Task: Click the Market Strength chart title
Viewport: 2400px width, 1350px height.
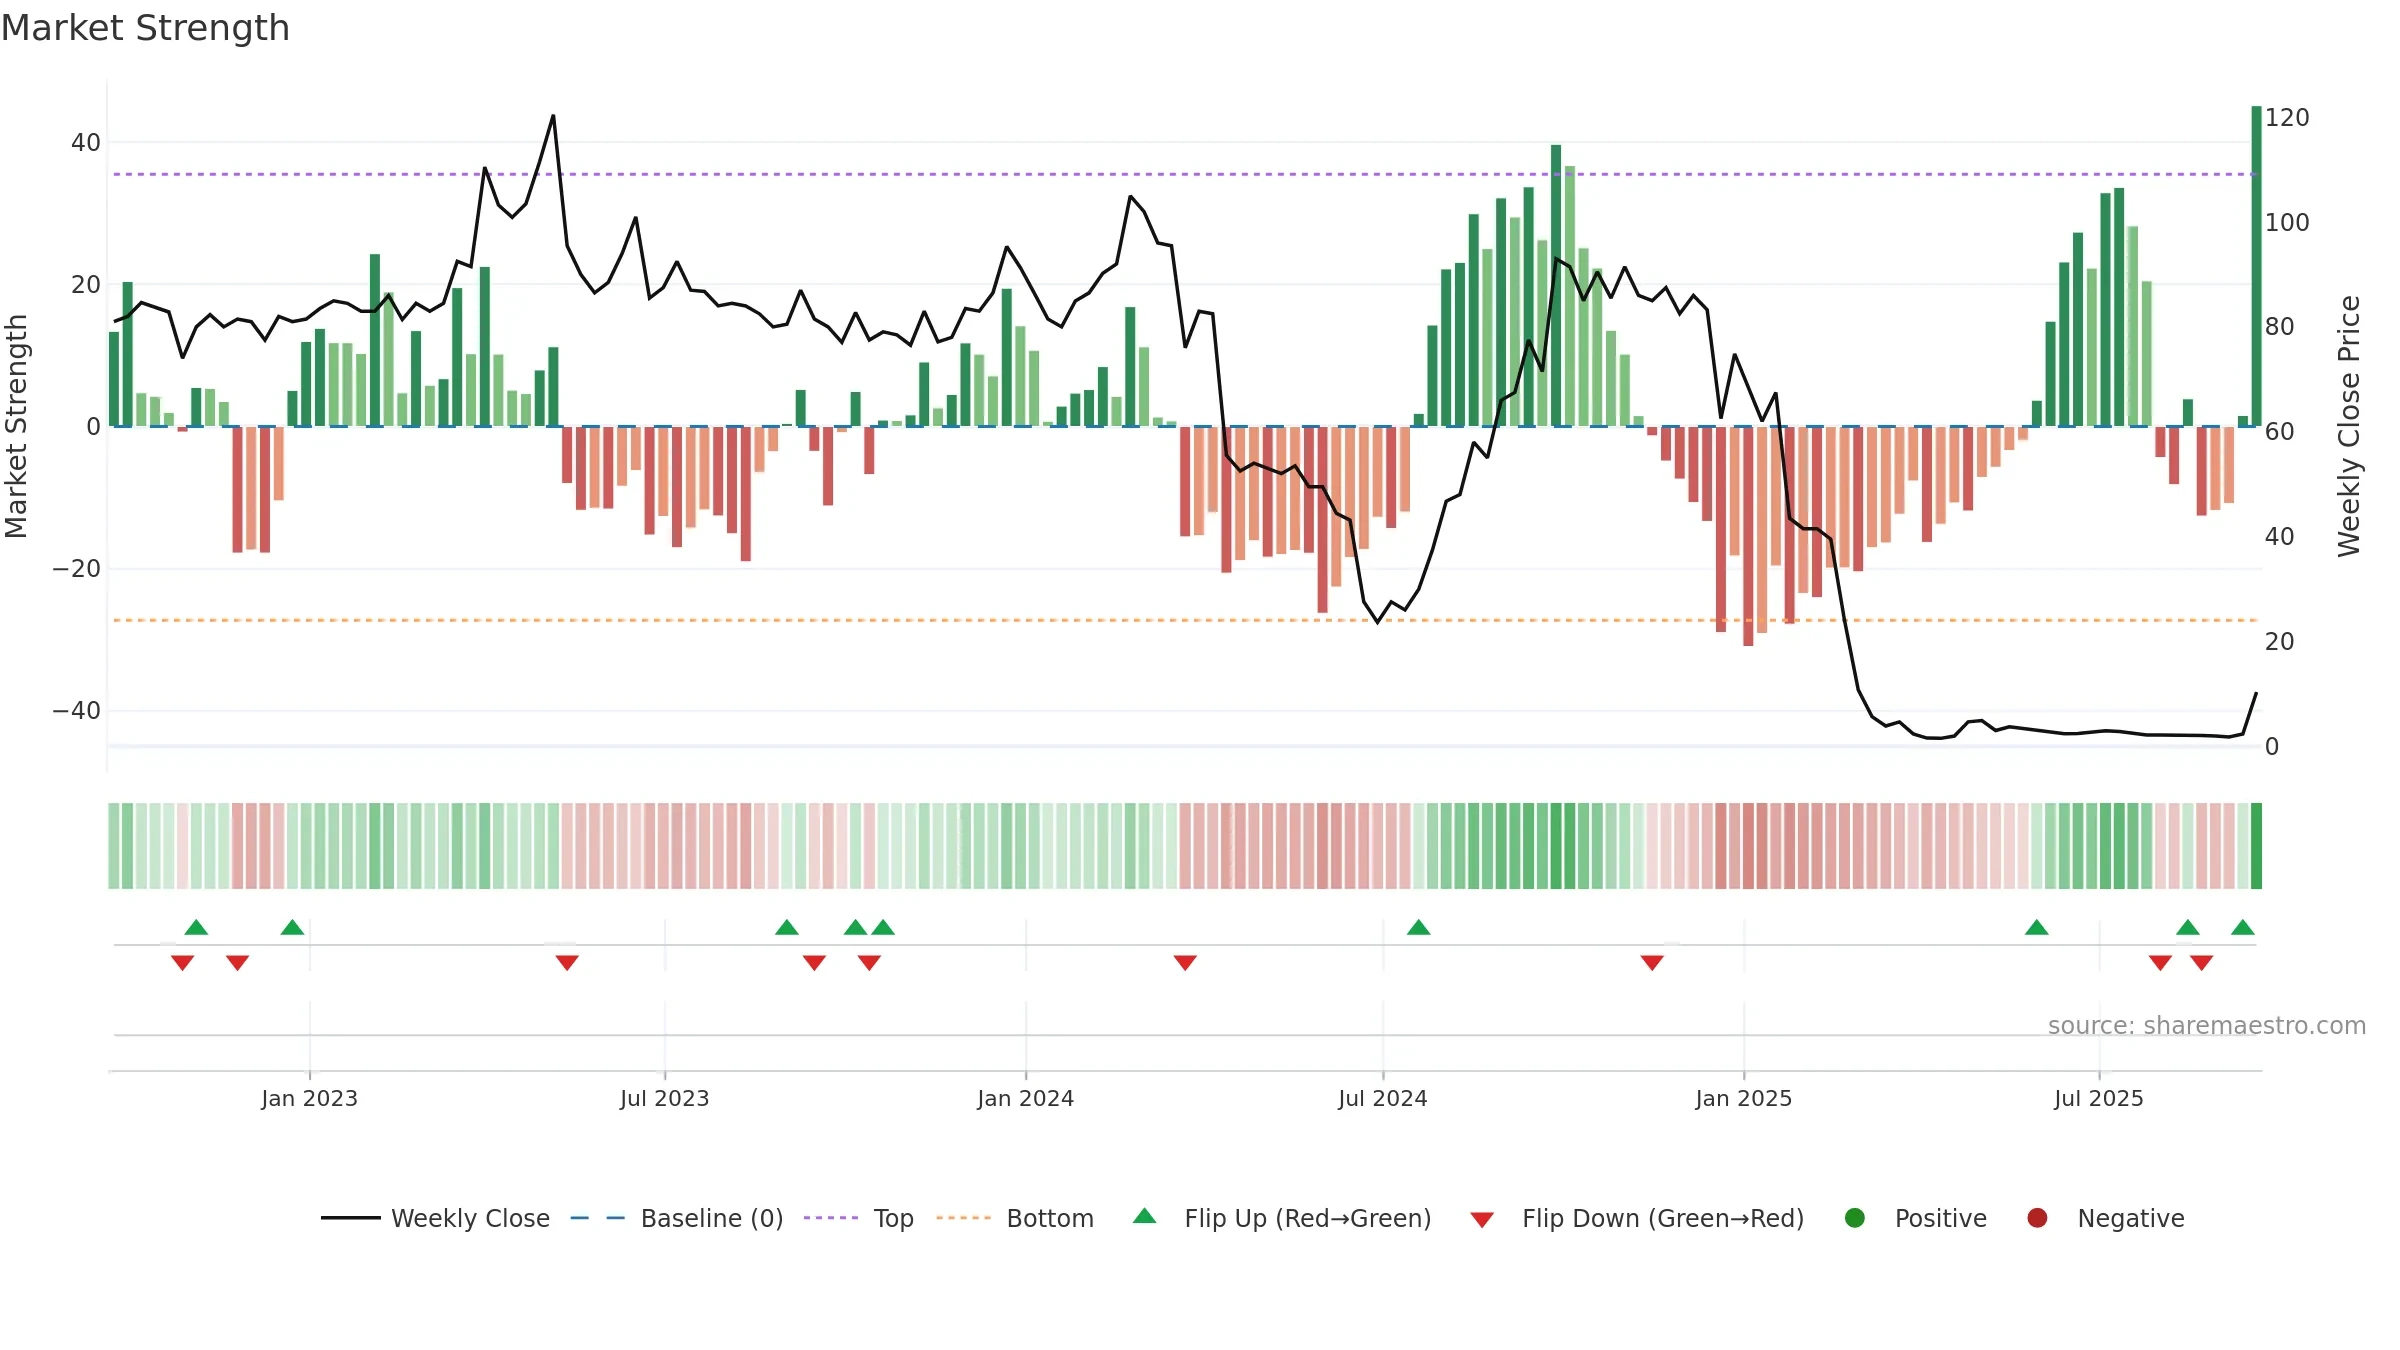Action: 146,28
